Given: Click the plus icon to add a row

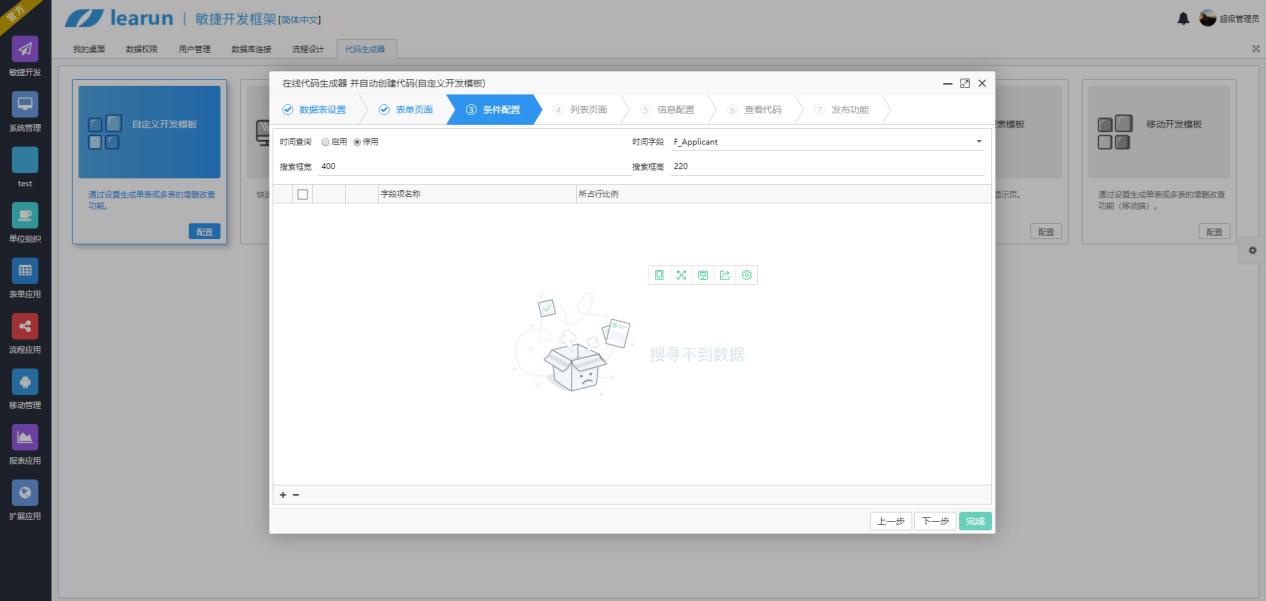Looking at the screenshot, I should 283,495.
